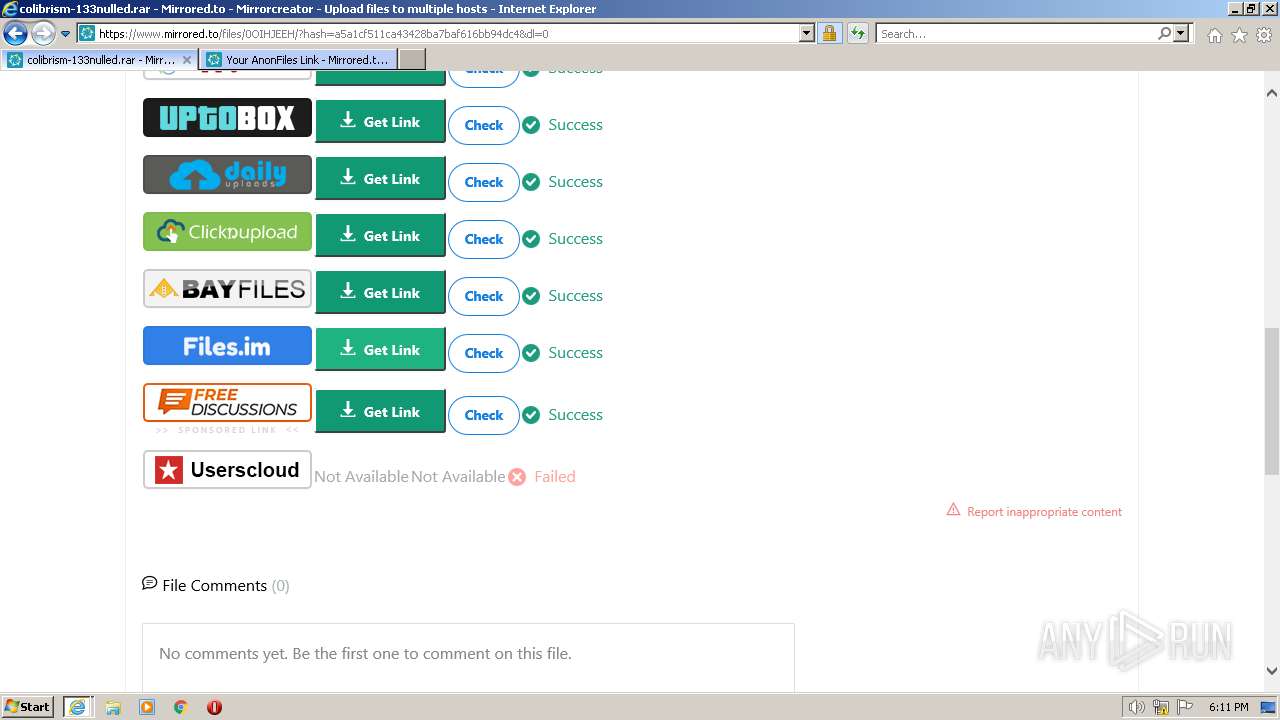1280x720 pixels.
Task: Click Internet Explorer taskbar icon
Action: click(x=77, y=707)
